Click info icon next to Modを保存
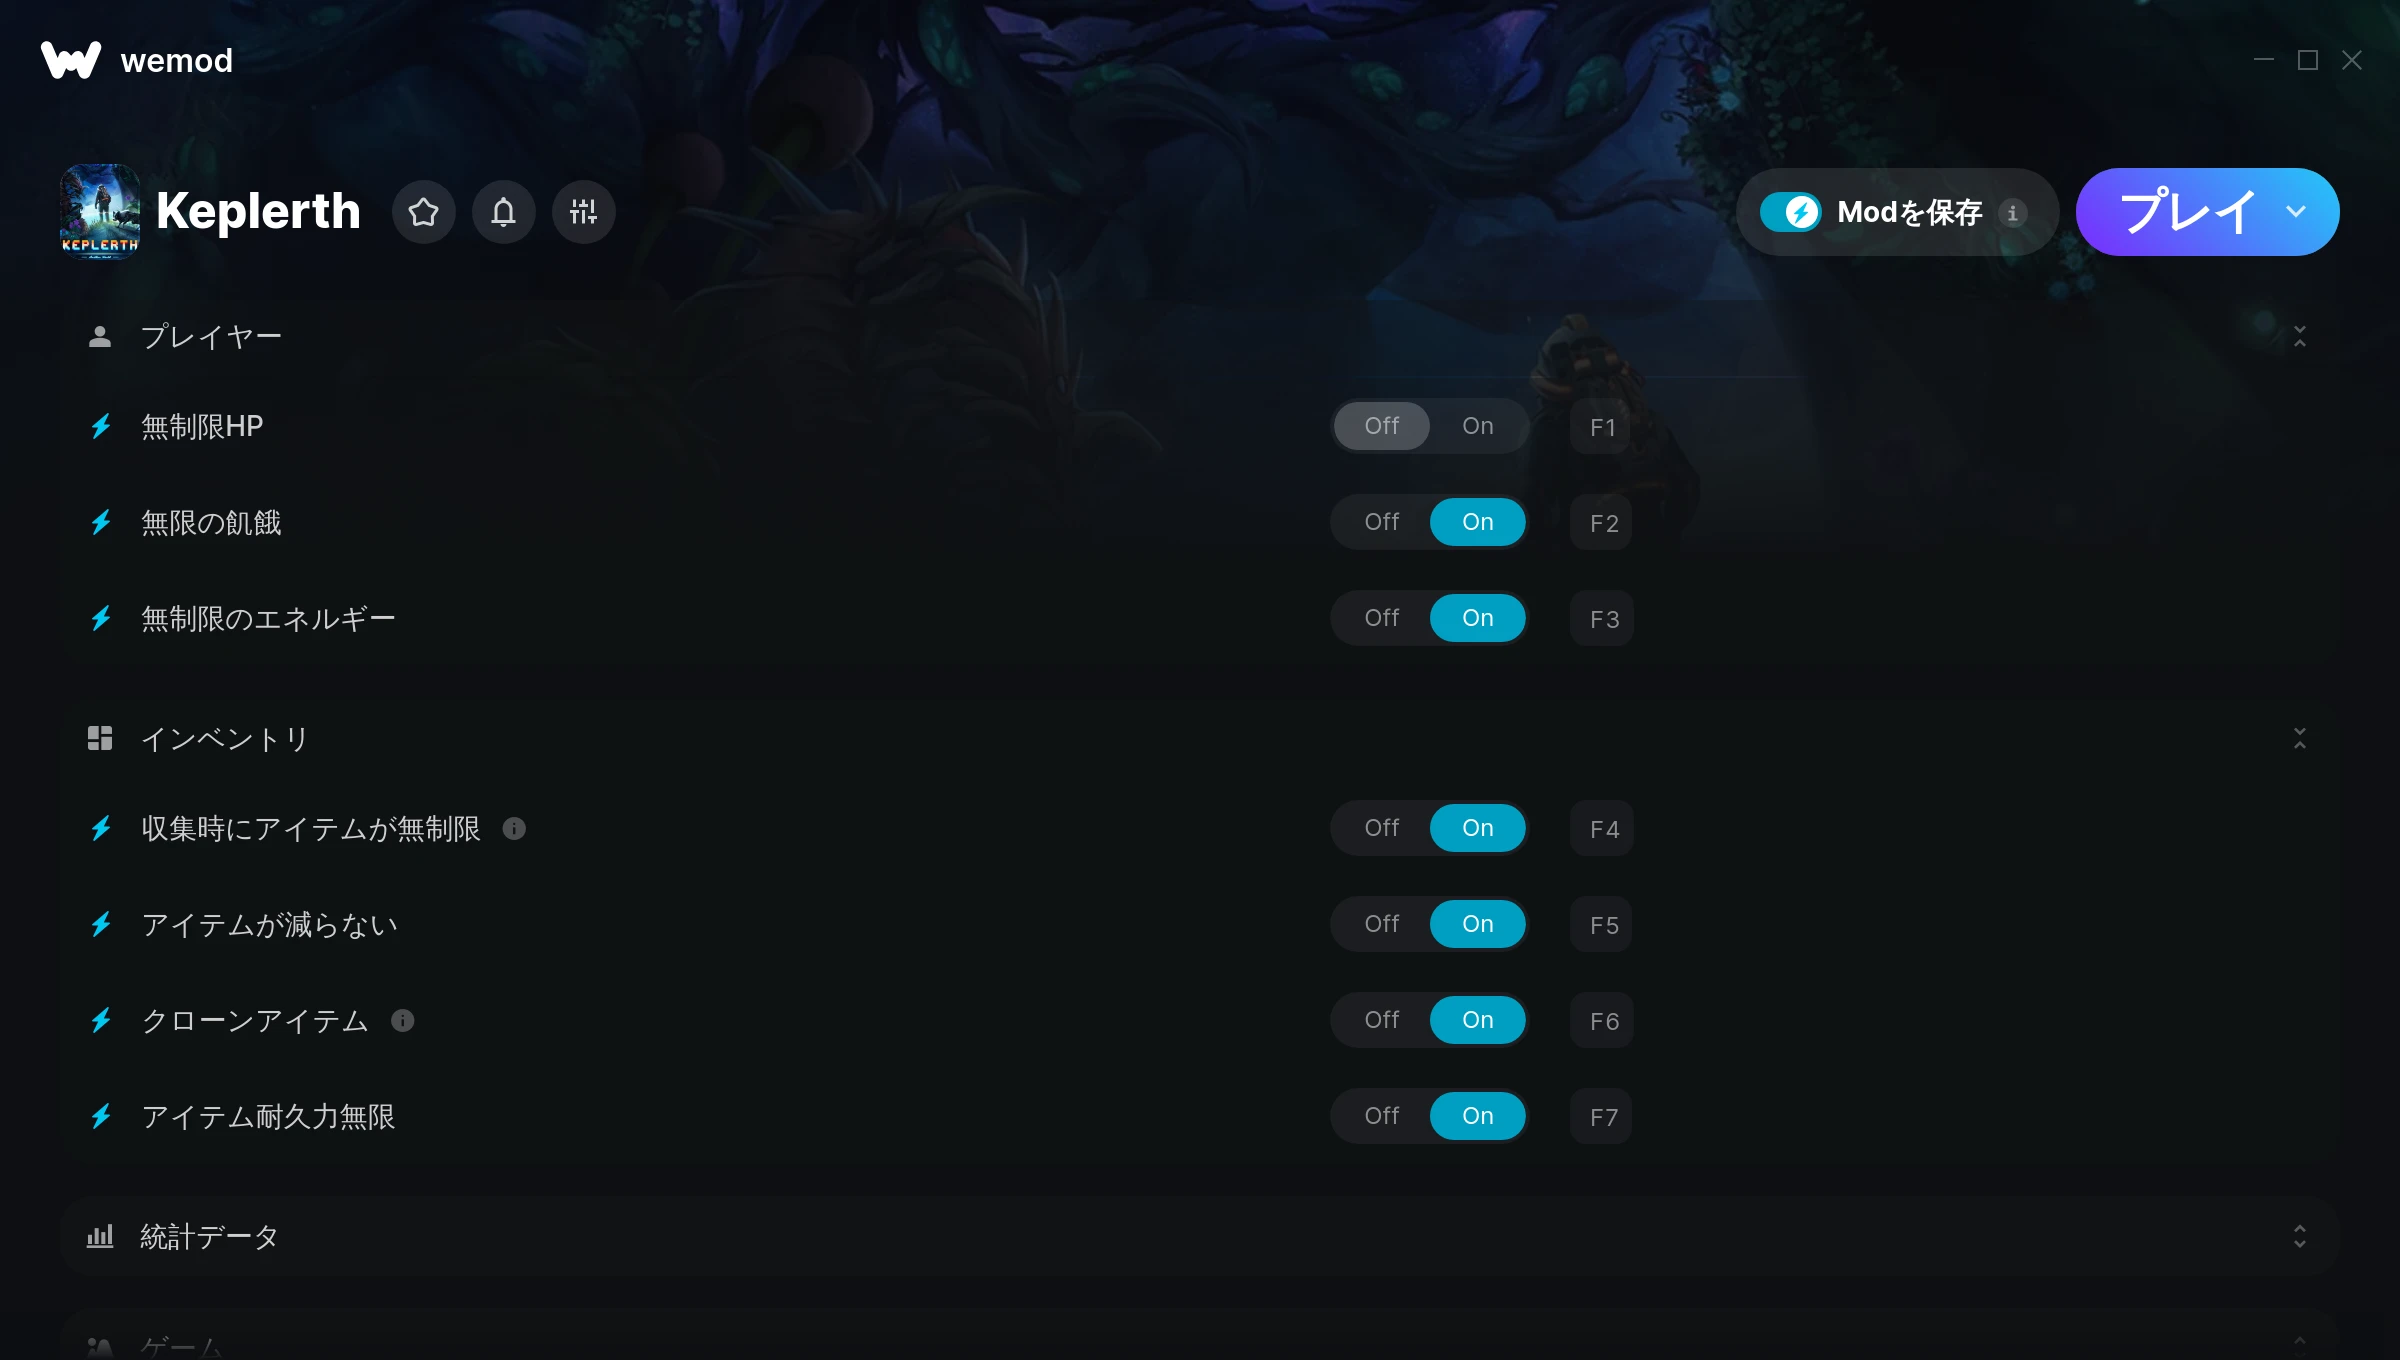 tap(2013, 213)
